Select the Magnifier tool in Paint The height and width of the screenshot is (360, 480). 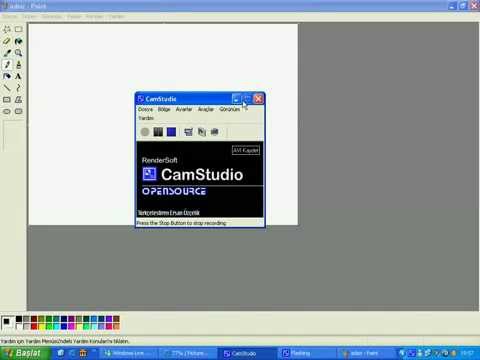(x=19, y=53)
